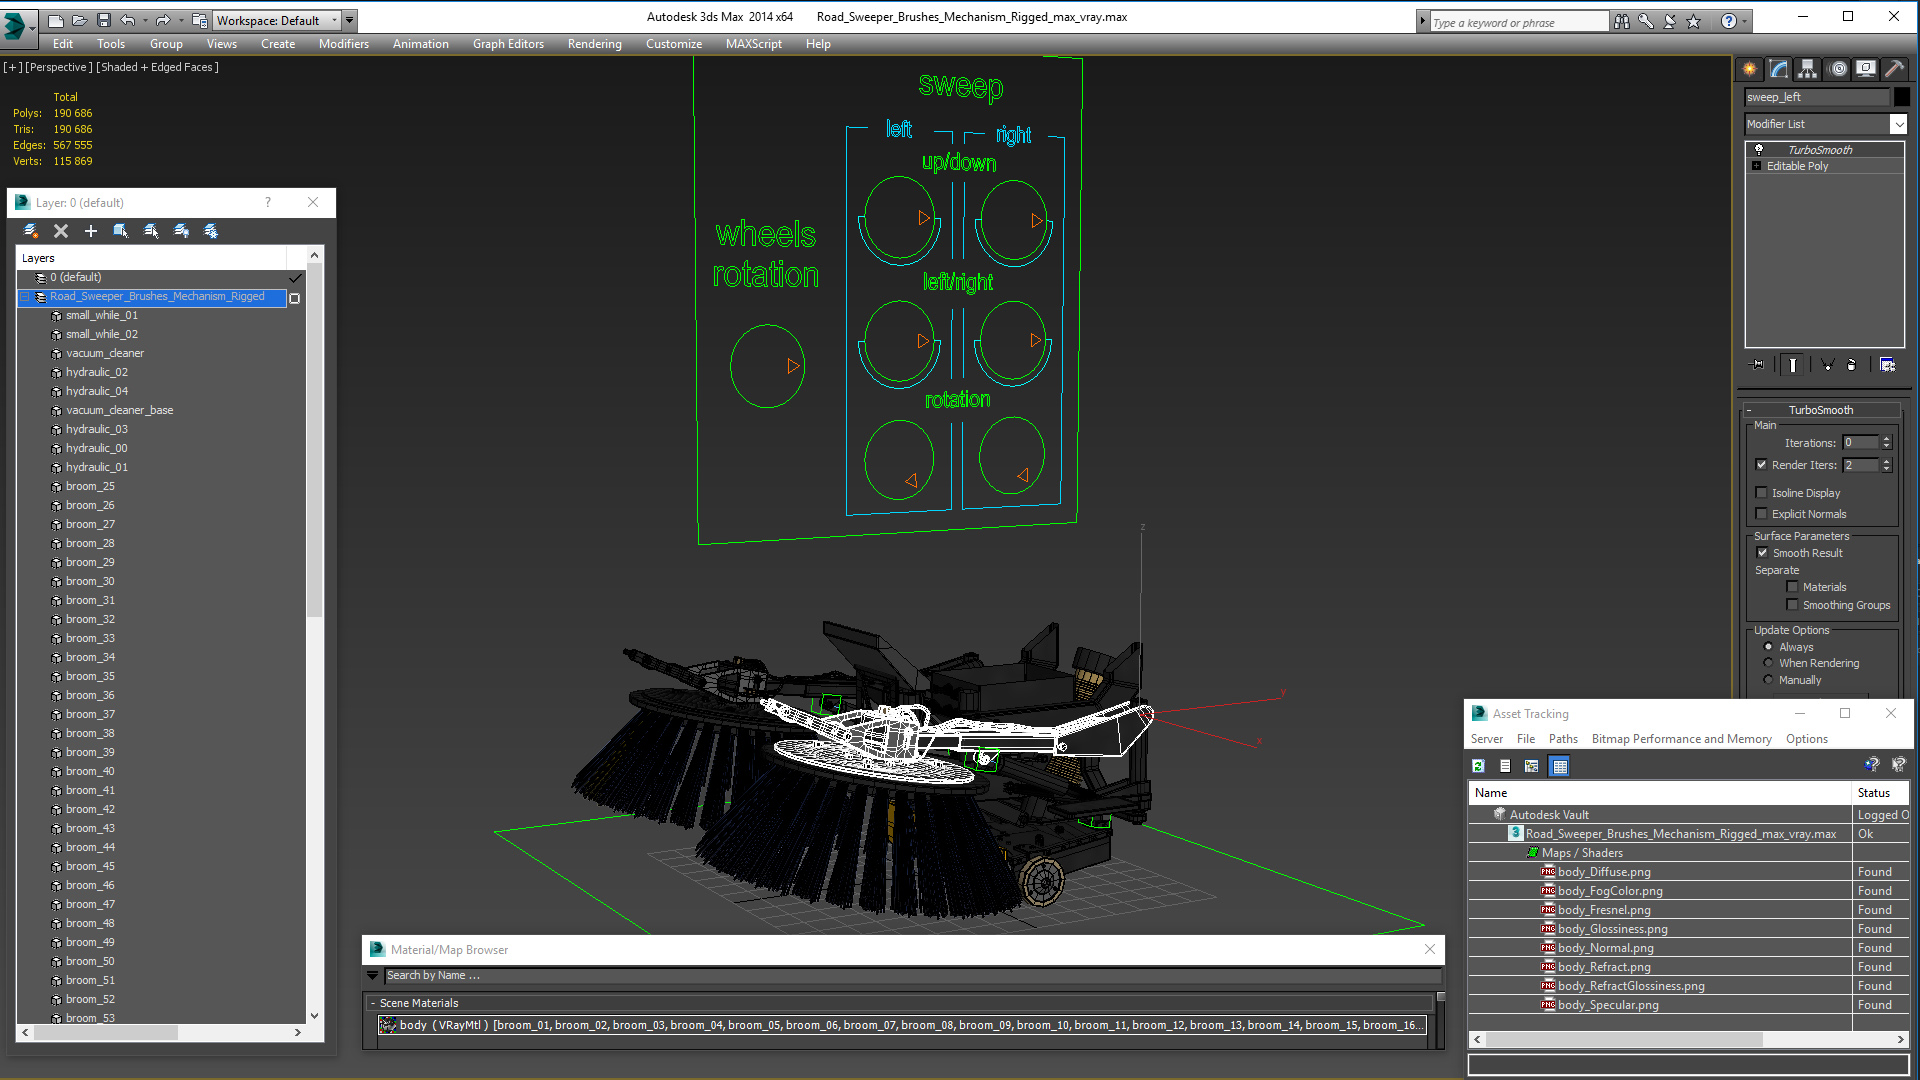Open the Motion command panel tab

tap(1837, 69)
